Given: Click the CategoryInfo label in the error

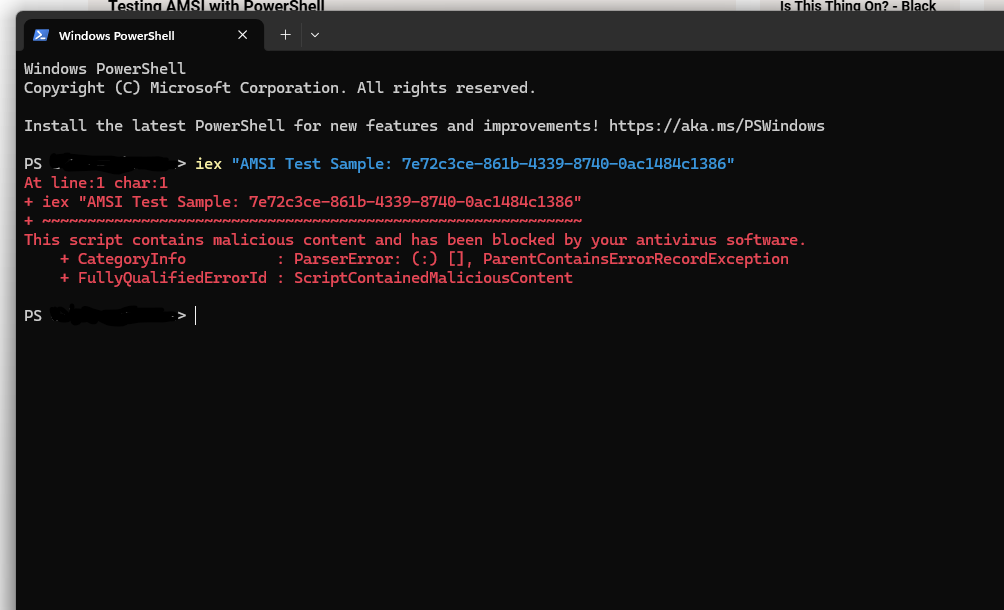Looking at the screenshot, I should click(132, 259).
